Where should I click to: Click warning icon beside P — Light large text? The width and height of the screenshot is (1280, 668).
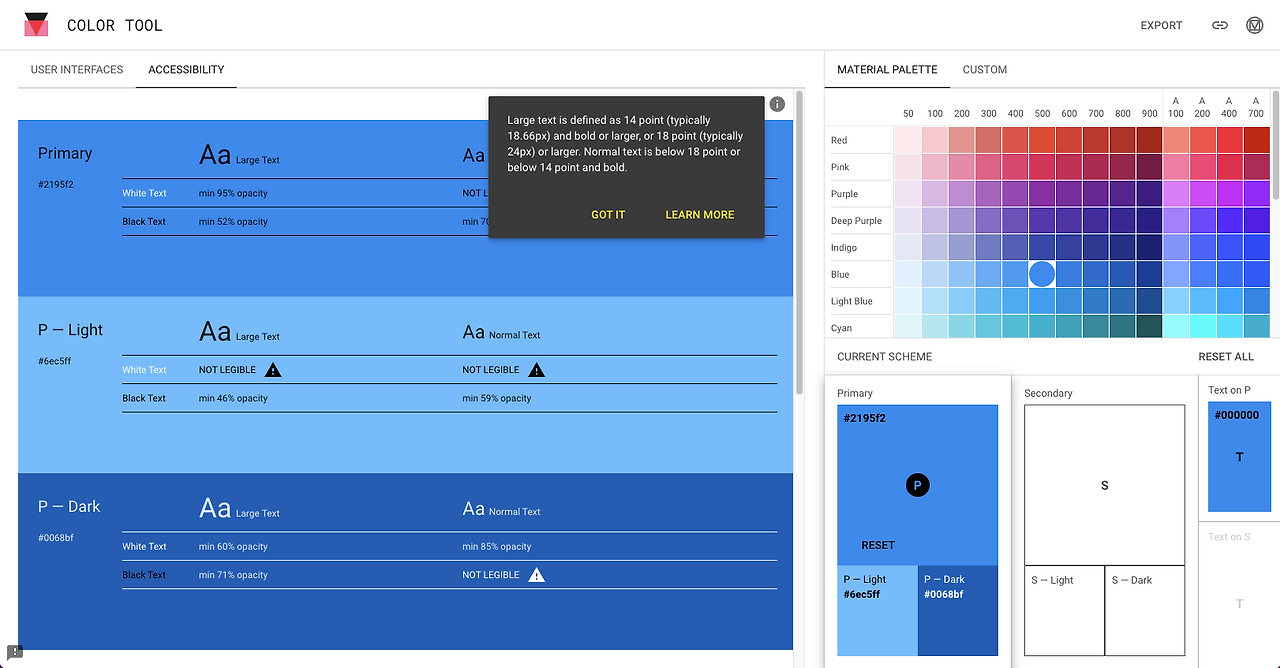coord(273,370)
